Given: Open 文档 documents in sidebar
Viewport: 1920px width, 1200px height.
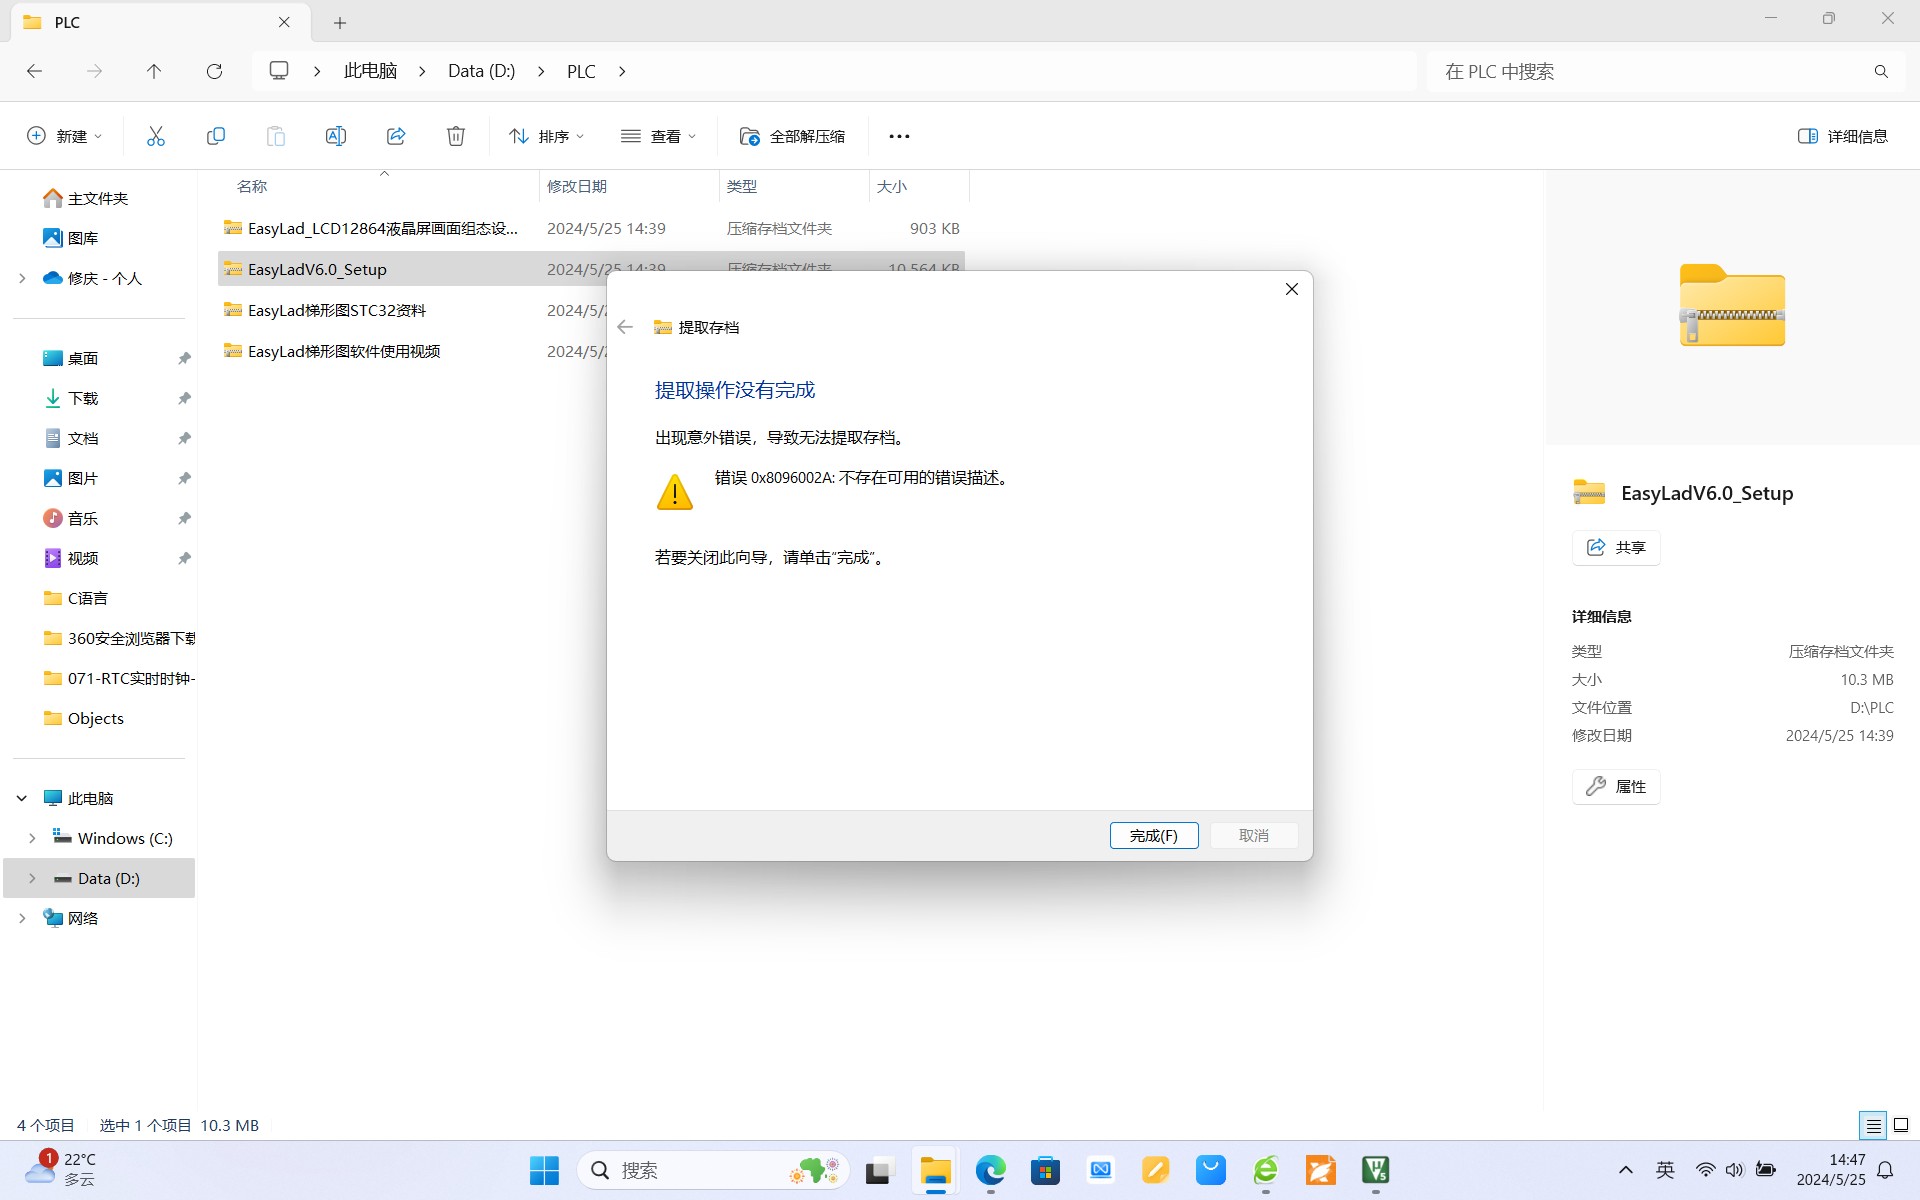Looking at the screenshot, I should click(x=71, y=438).
